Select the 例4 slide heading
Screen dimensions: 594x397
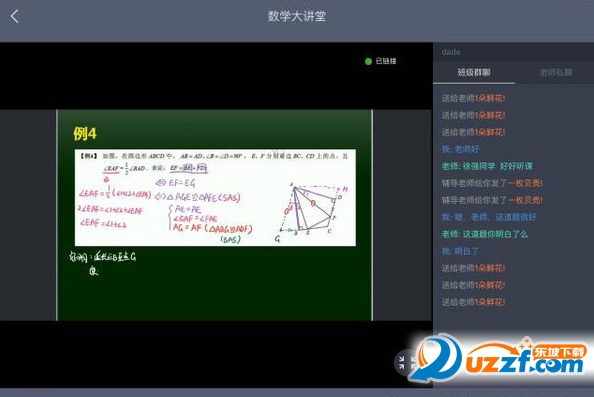85,133
